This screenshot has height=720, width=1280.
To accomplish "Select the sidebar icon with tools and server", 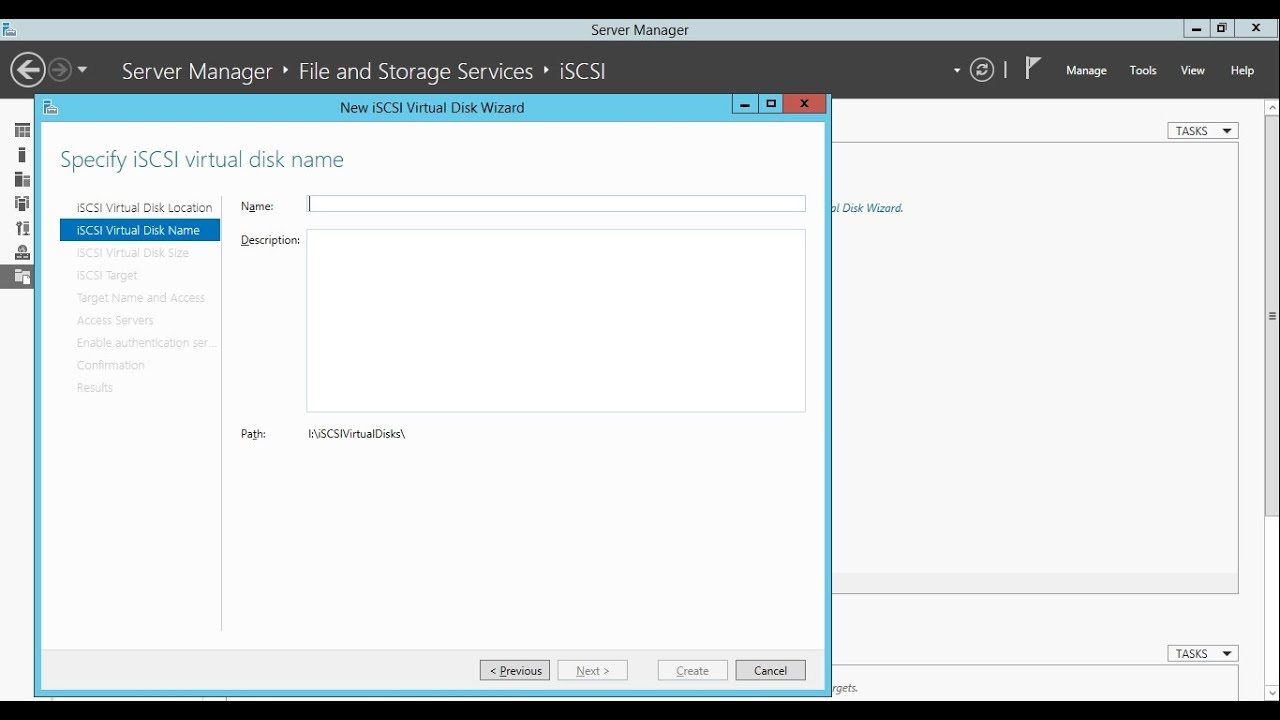I will pos(22,228).
